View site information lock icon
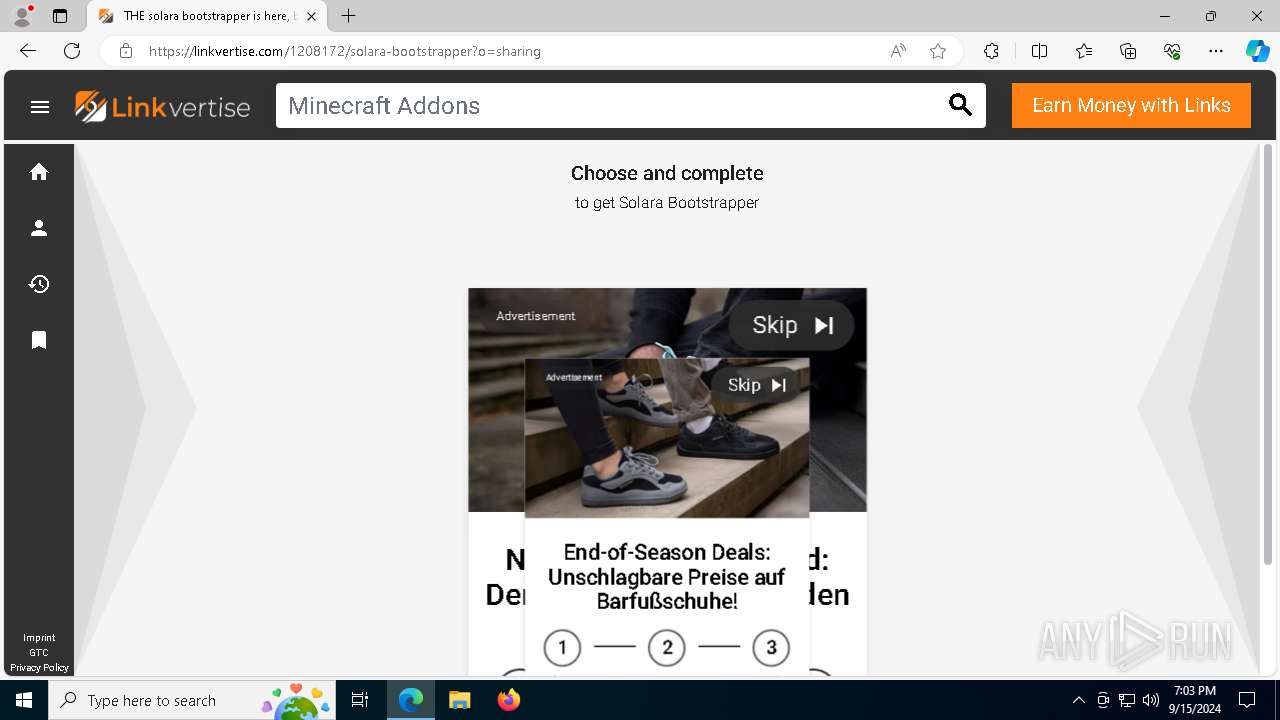The width and height of the screenshot is (1280, 720). (126, 51)
